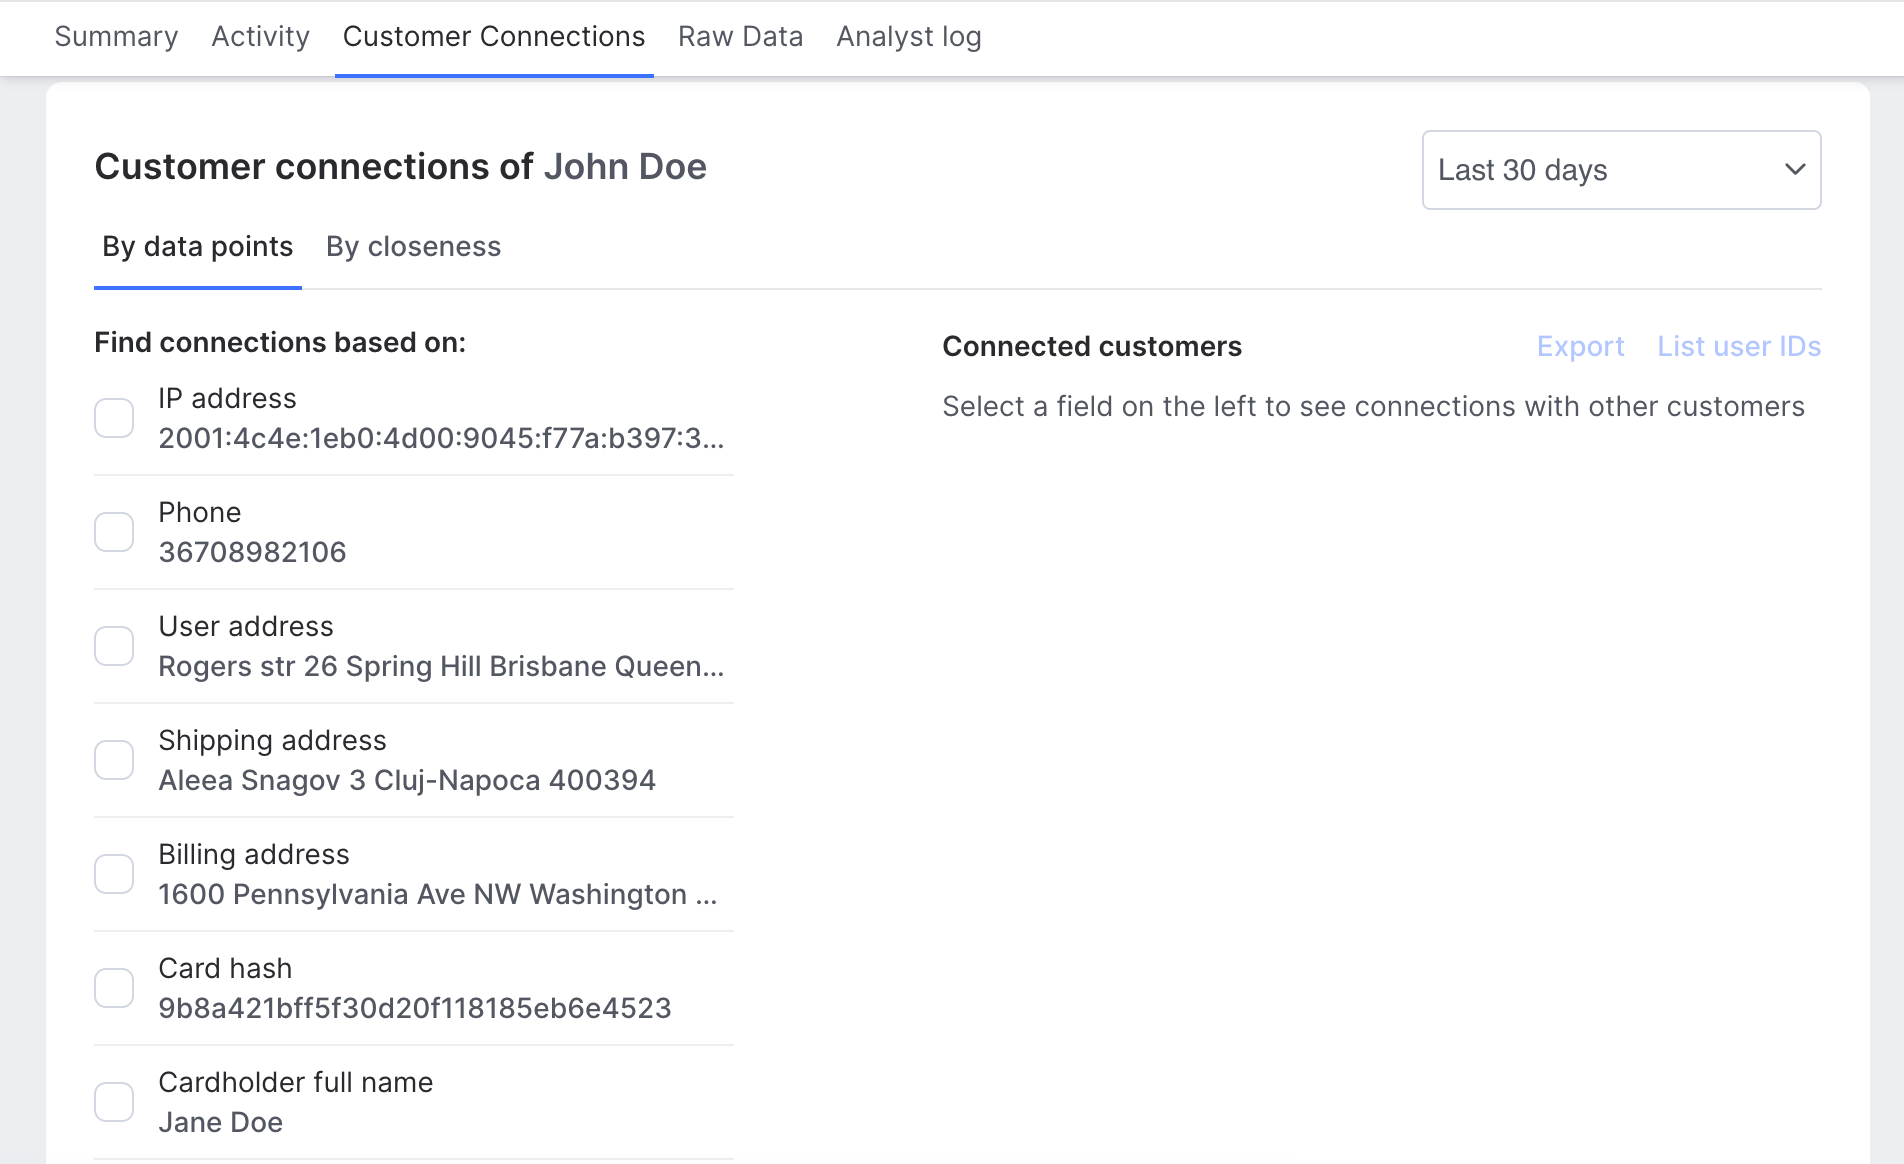Click the cardholder name Jane Doe
Viewport: 1904px width, 1164px height.
click(x=221, y=1122)
